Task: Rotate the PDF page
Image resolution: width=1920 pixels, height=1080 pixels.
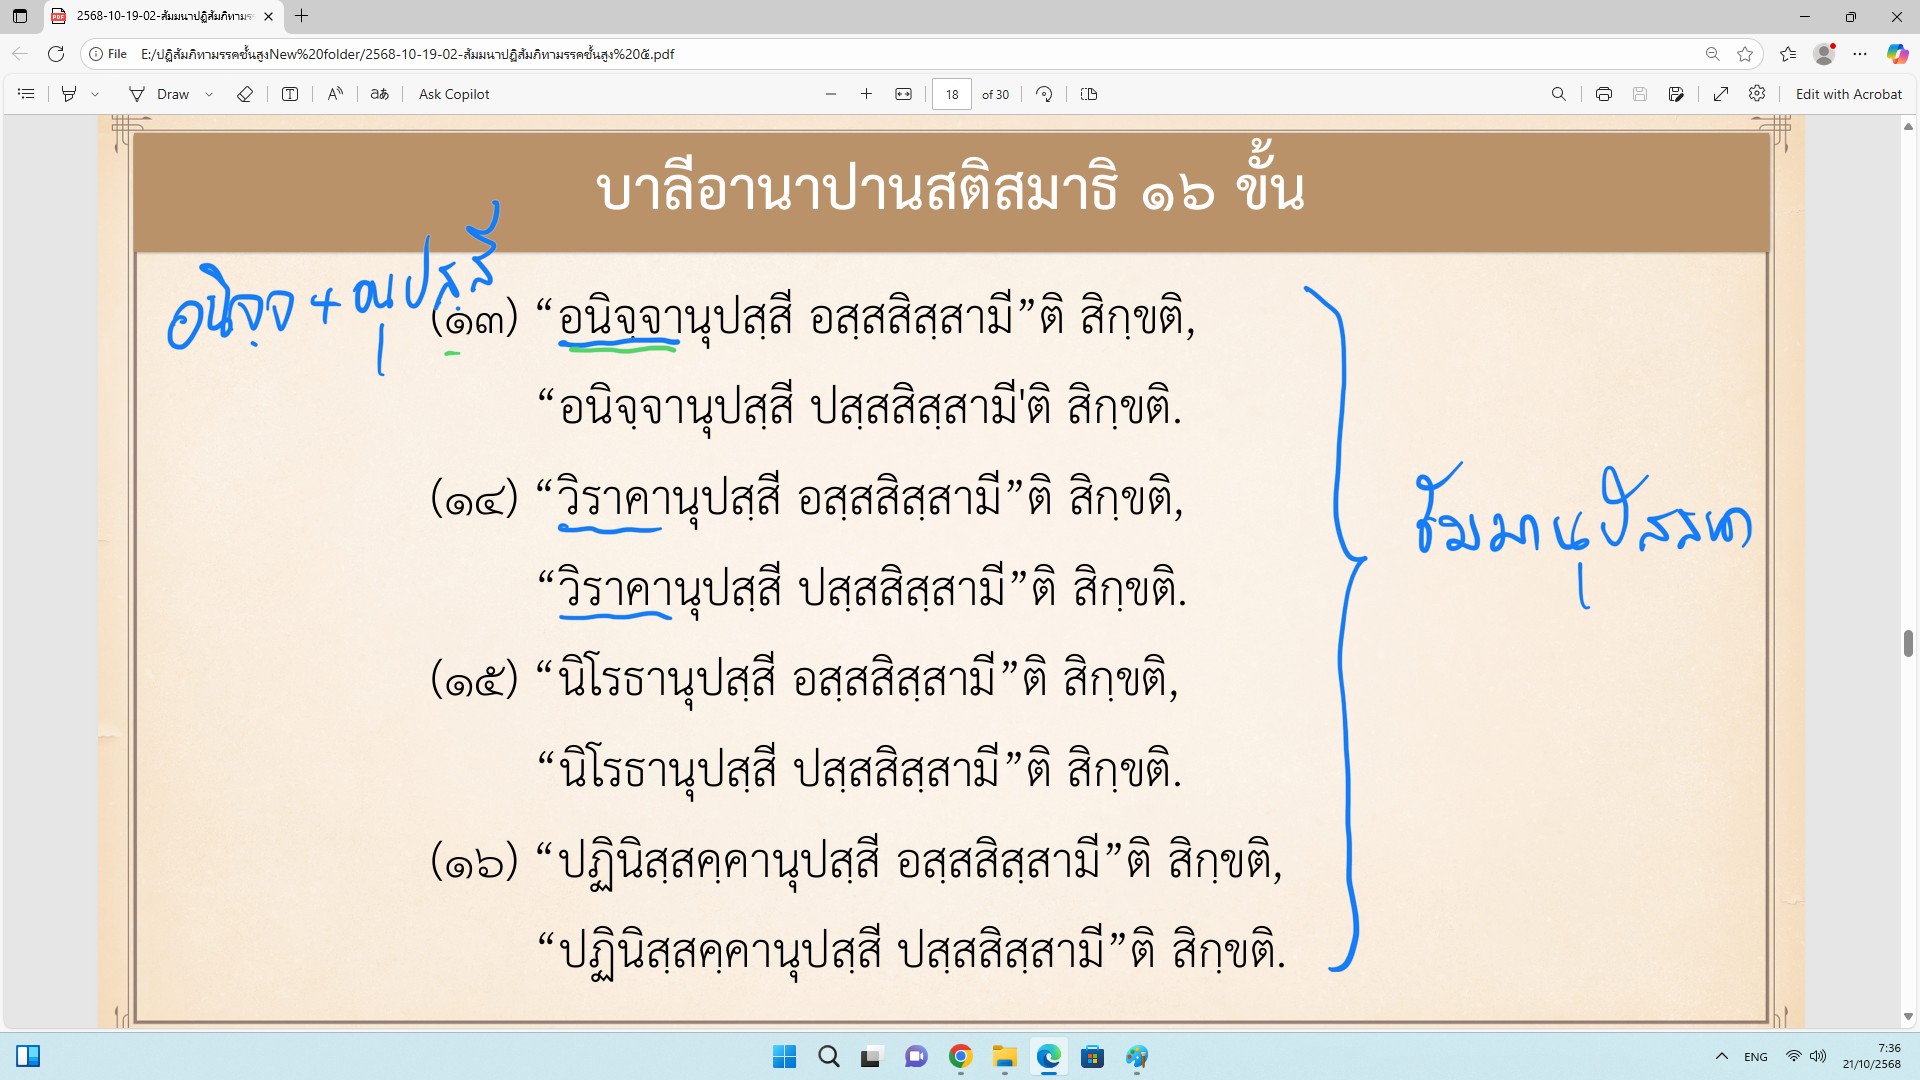Action: point(1044,94)
